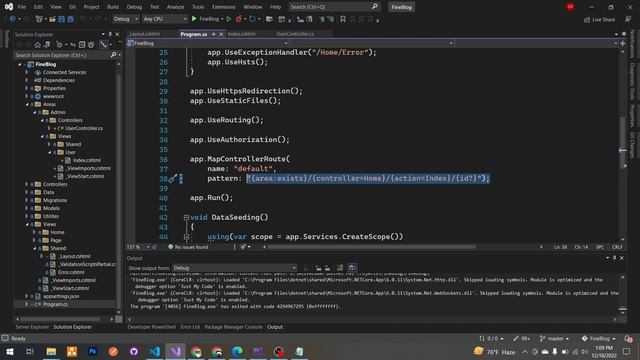Screen dimensions: 640x360
Task: Open the Debug menu
Action: (x=134, y=7)
